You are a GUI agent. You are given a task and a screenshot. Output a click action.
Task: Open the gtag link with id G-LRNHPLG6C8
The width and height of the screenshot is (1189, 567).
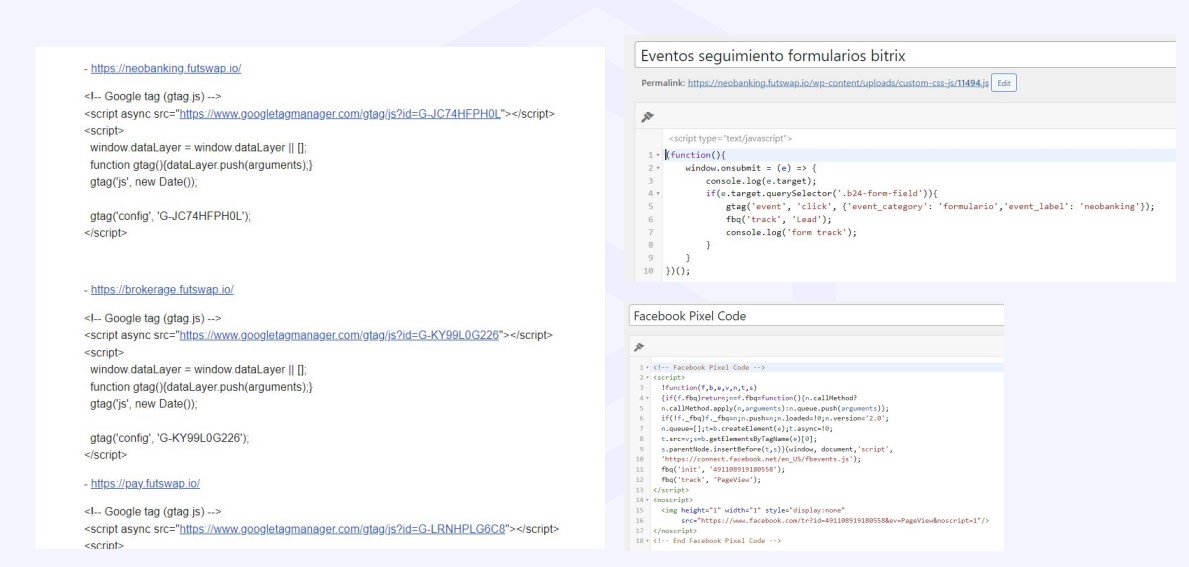(343, 528)
